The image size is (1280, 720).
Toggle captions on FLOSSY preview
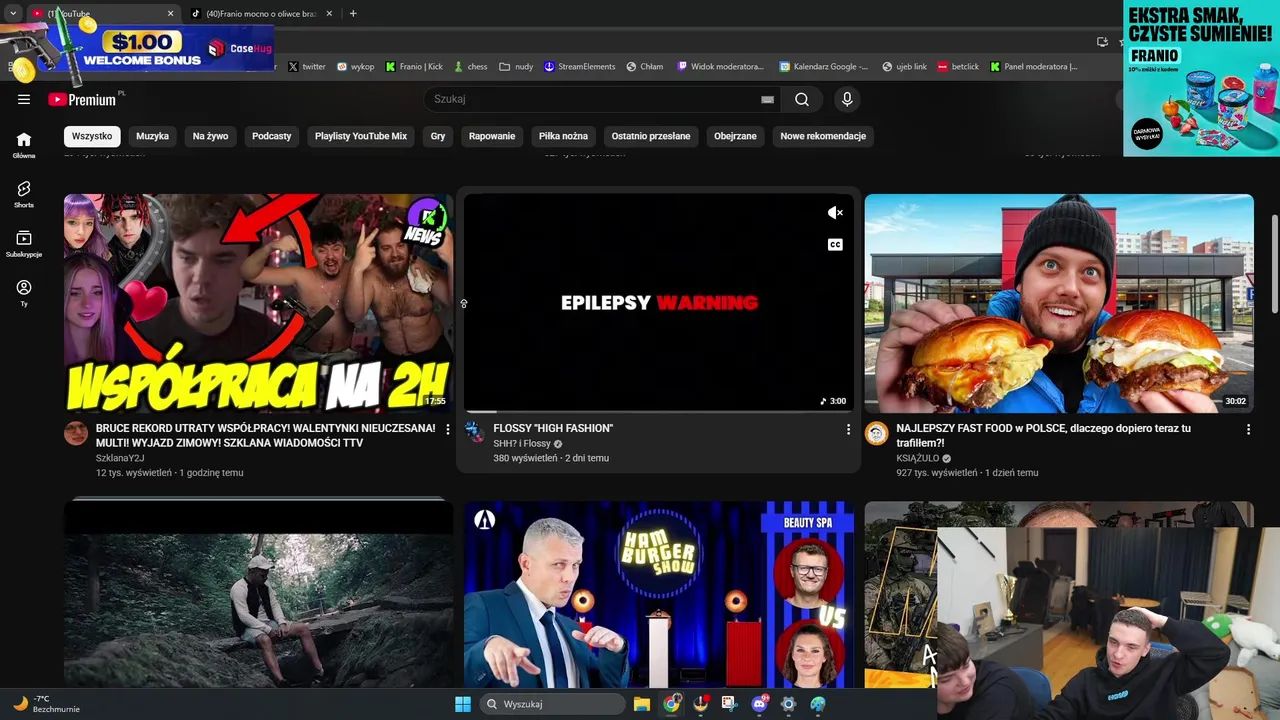click(835, 244)
